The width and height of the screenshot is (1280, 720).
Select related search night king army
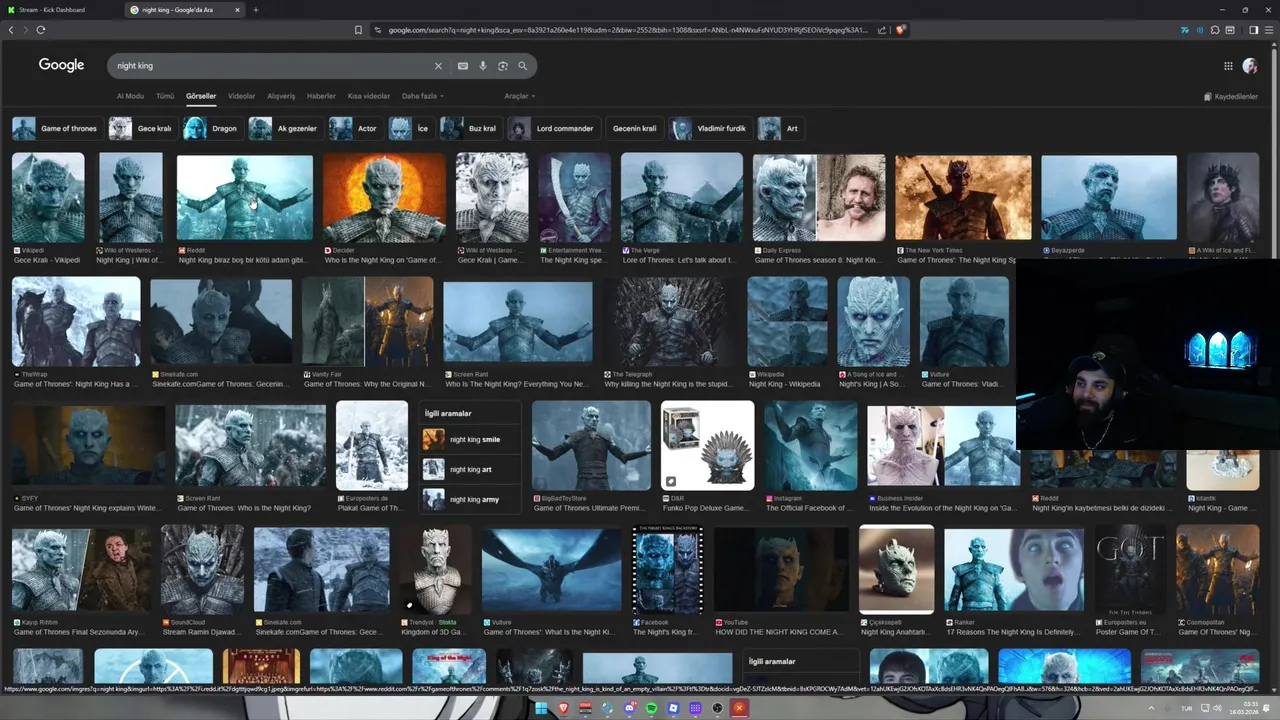(471, 499)
